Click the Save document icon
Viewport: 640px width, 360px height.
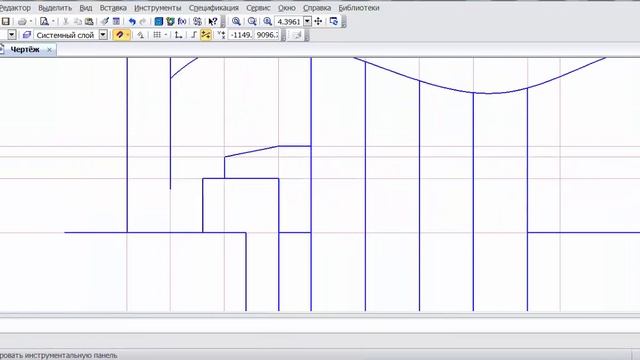5,21
